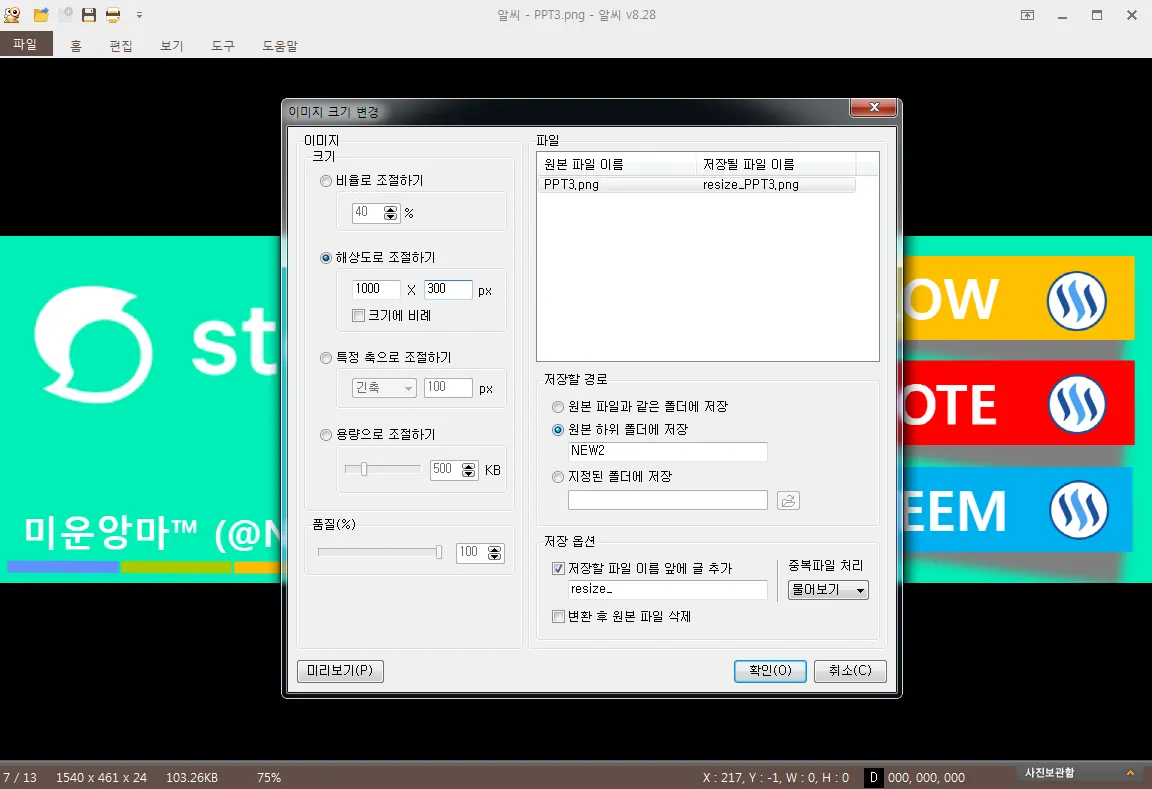Select 원본 파일과 같은 폴더에 저장 option
Viewport: 1152px width, 789px height.
[x=559, y=407]
